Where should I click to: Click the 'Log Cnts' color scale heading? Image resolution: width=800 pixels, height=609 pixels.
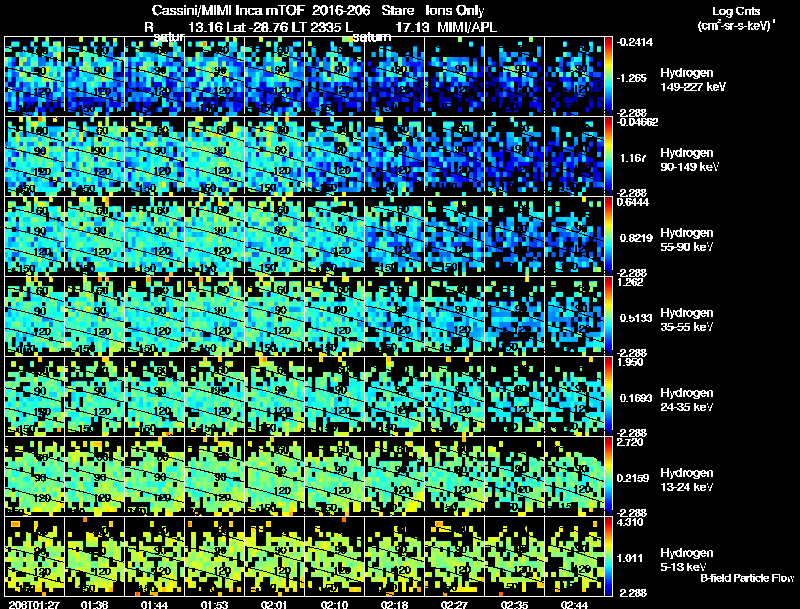[x=736, y=11]
